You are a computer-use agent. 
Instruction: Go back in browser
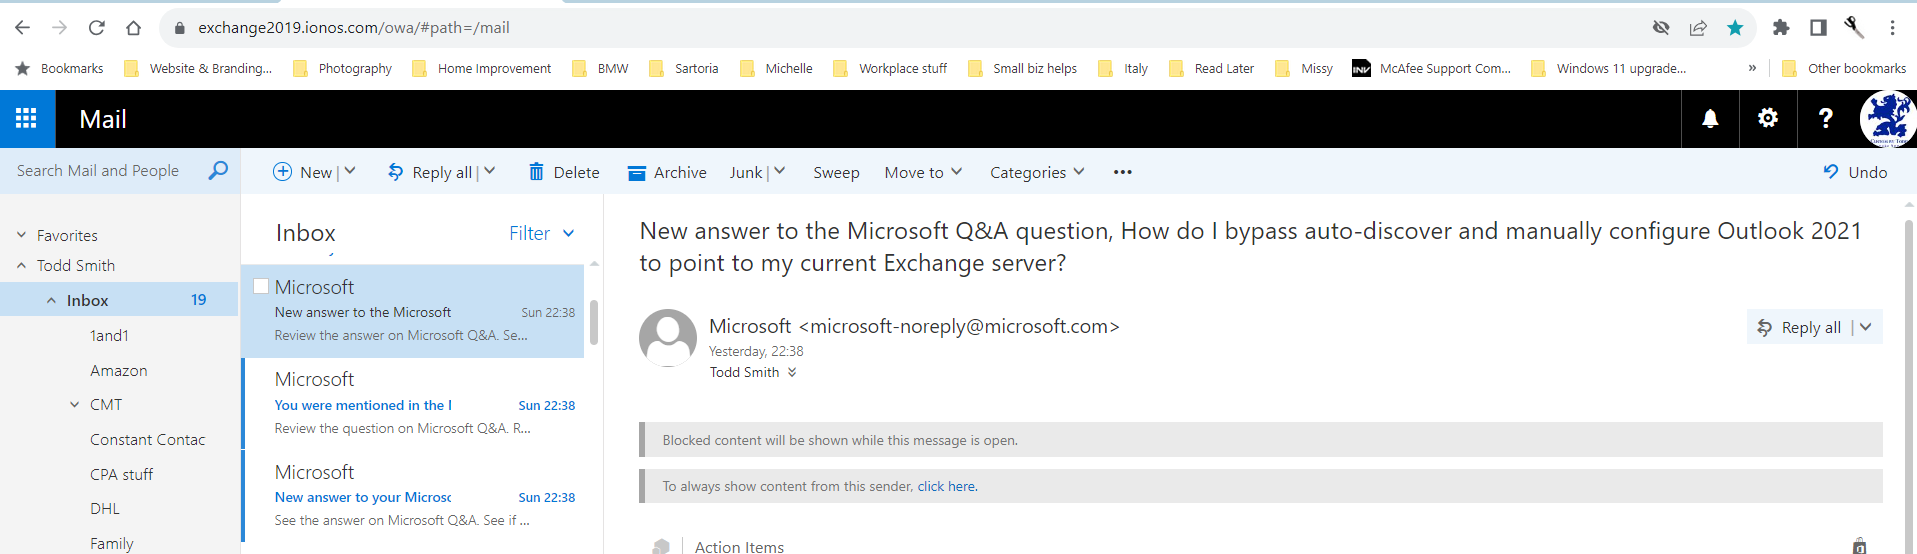point(22,28)
